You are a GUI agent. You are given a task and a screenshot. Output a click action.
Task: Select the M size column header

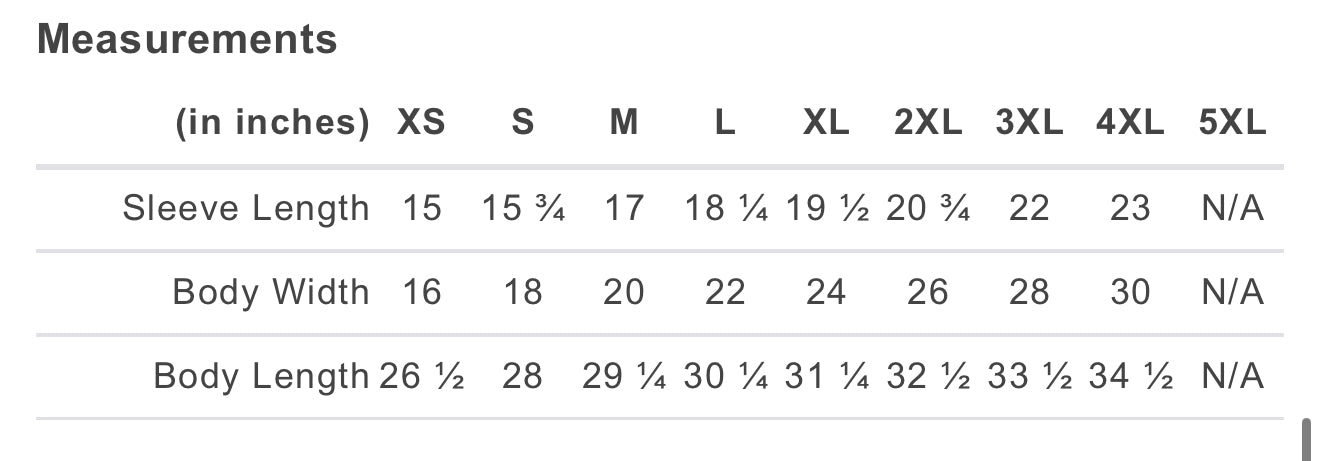[624, 123]
